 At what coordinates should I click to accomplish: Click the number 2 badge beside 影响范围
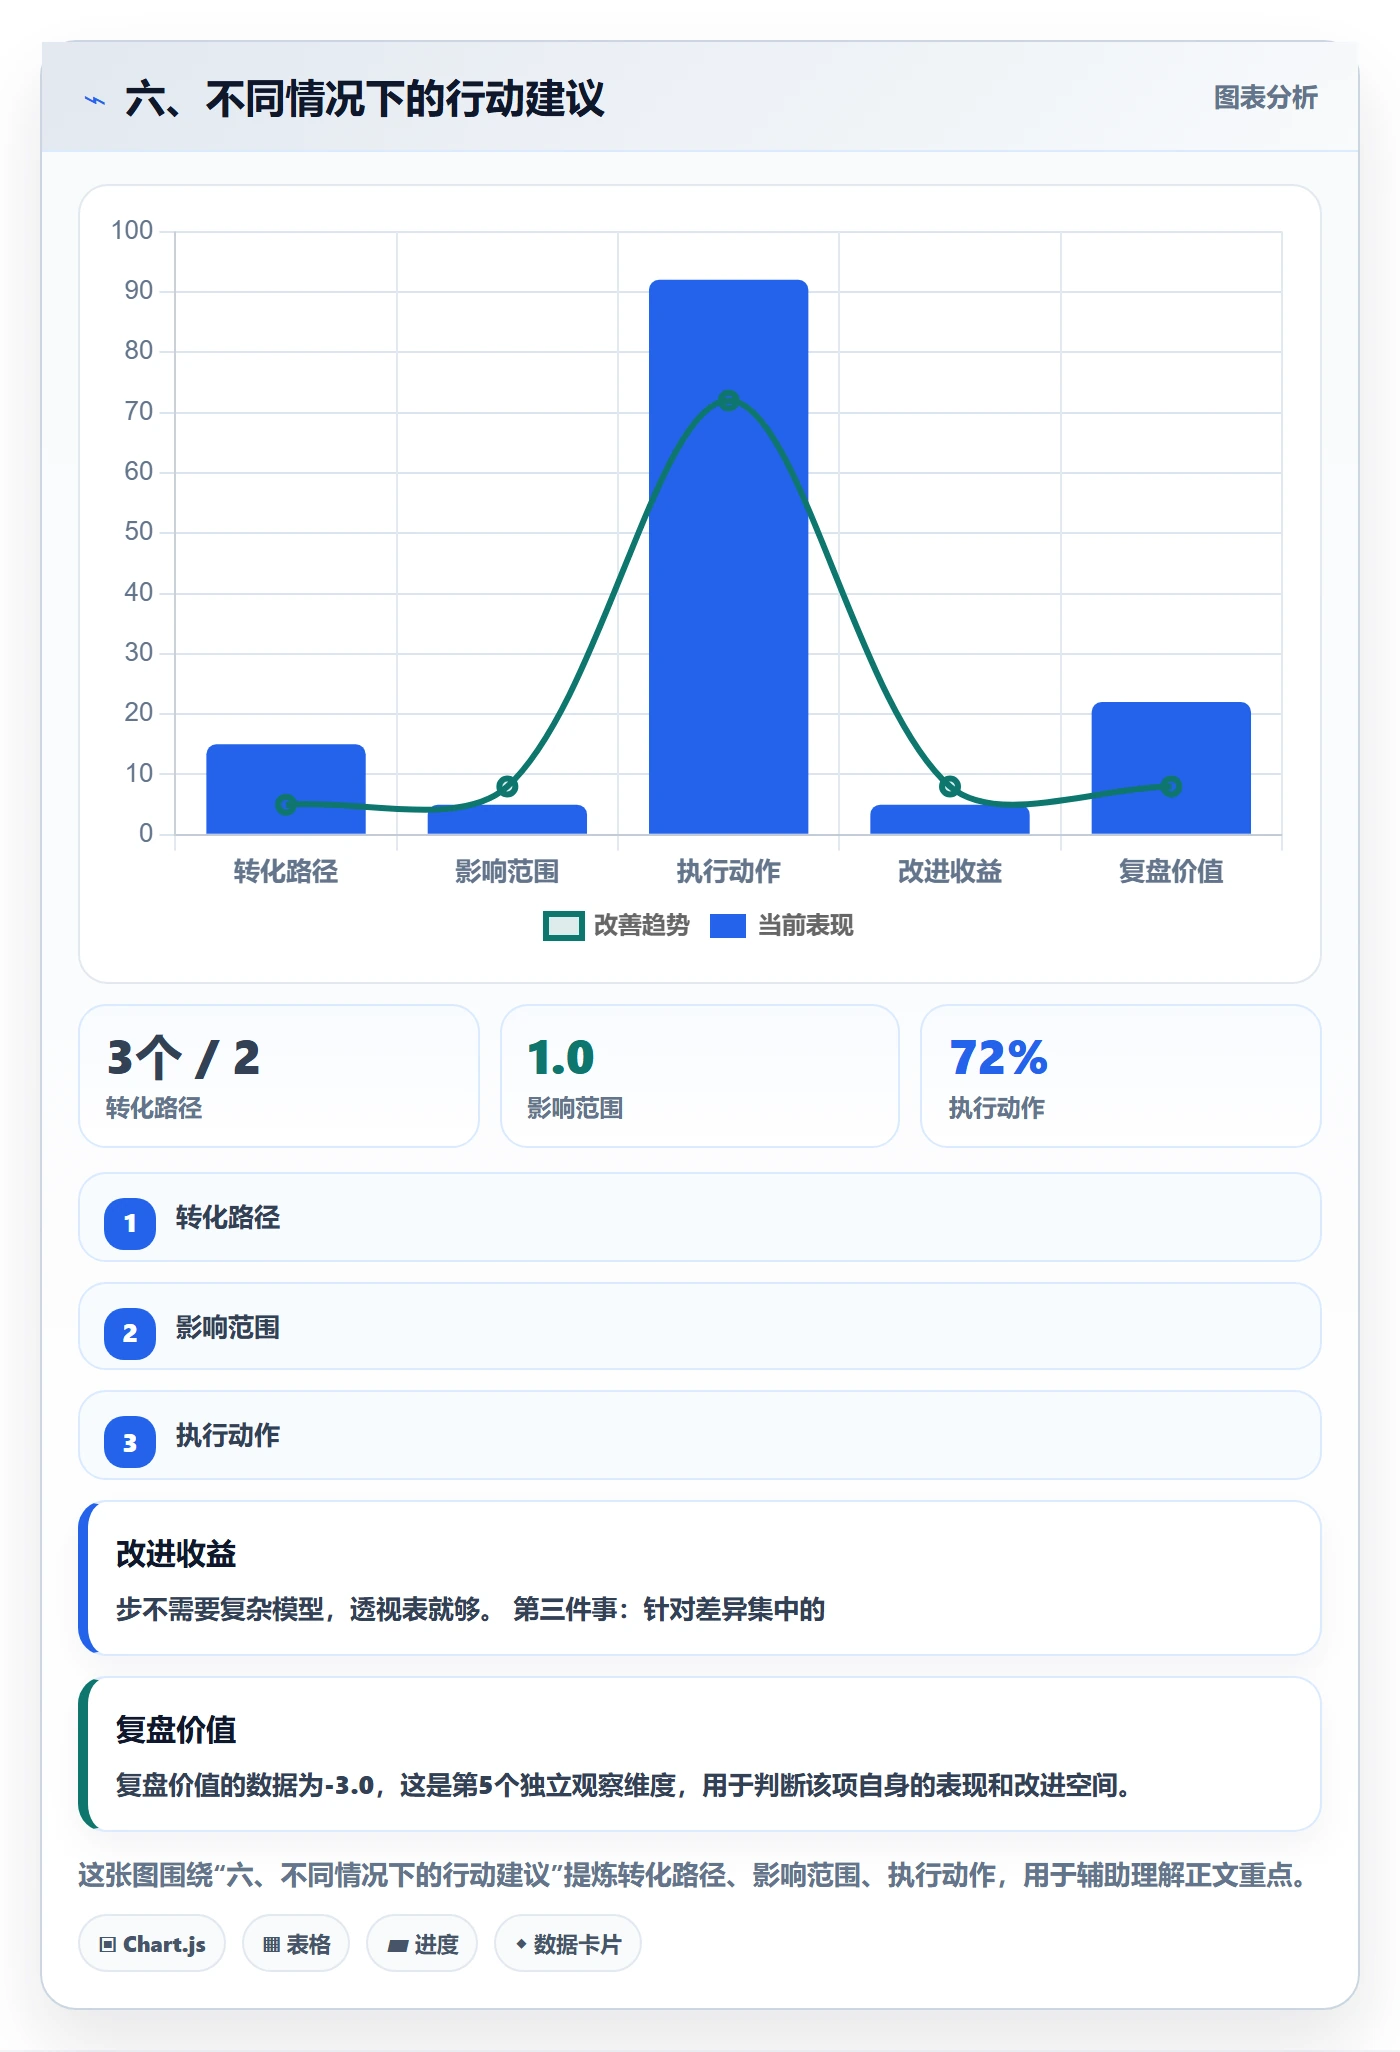(x=130, y=1333)
